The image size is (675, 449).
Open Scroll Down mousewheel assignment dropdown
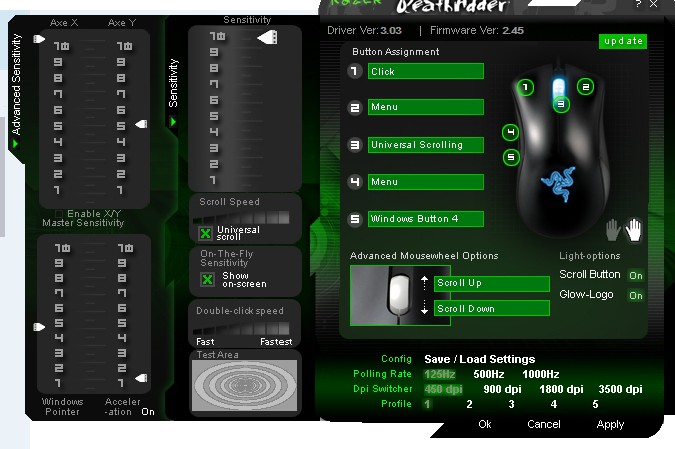click(x=492, y=308)
